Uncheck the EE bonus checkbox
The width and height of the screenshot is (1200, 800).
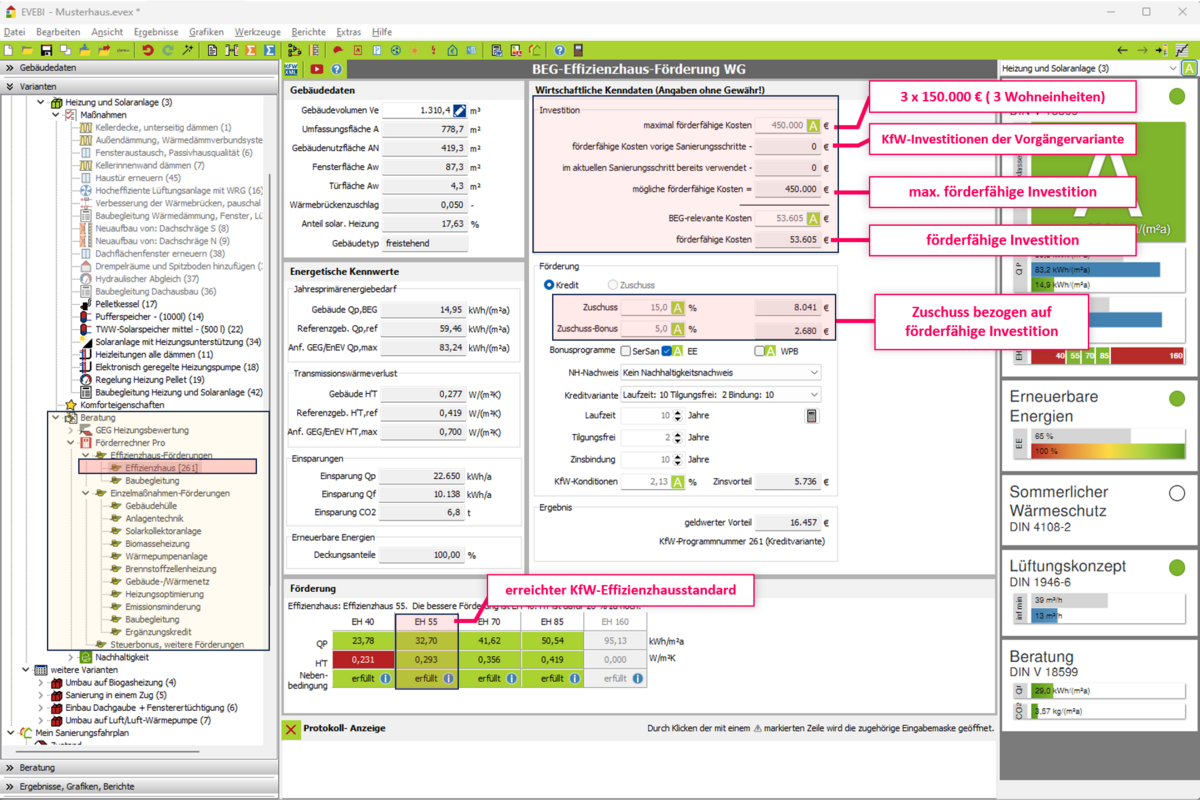(x=667, y=351)
